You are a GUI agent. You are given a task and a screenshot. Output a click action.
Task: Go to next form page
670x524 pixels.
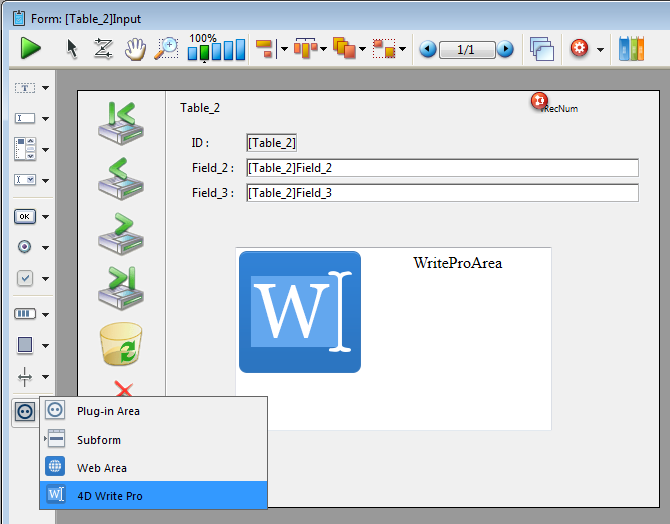coord(505,49)
